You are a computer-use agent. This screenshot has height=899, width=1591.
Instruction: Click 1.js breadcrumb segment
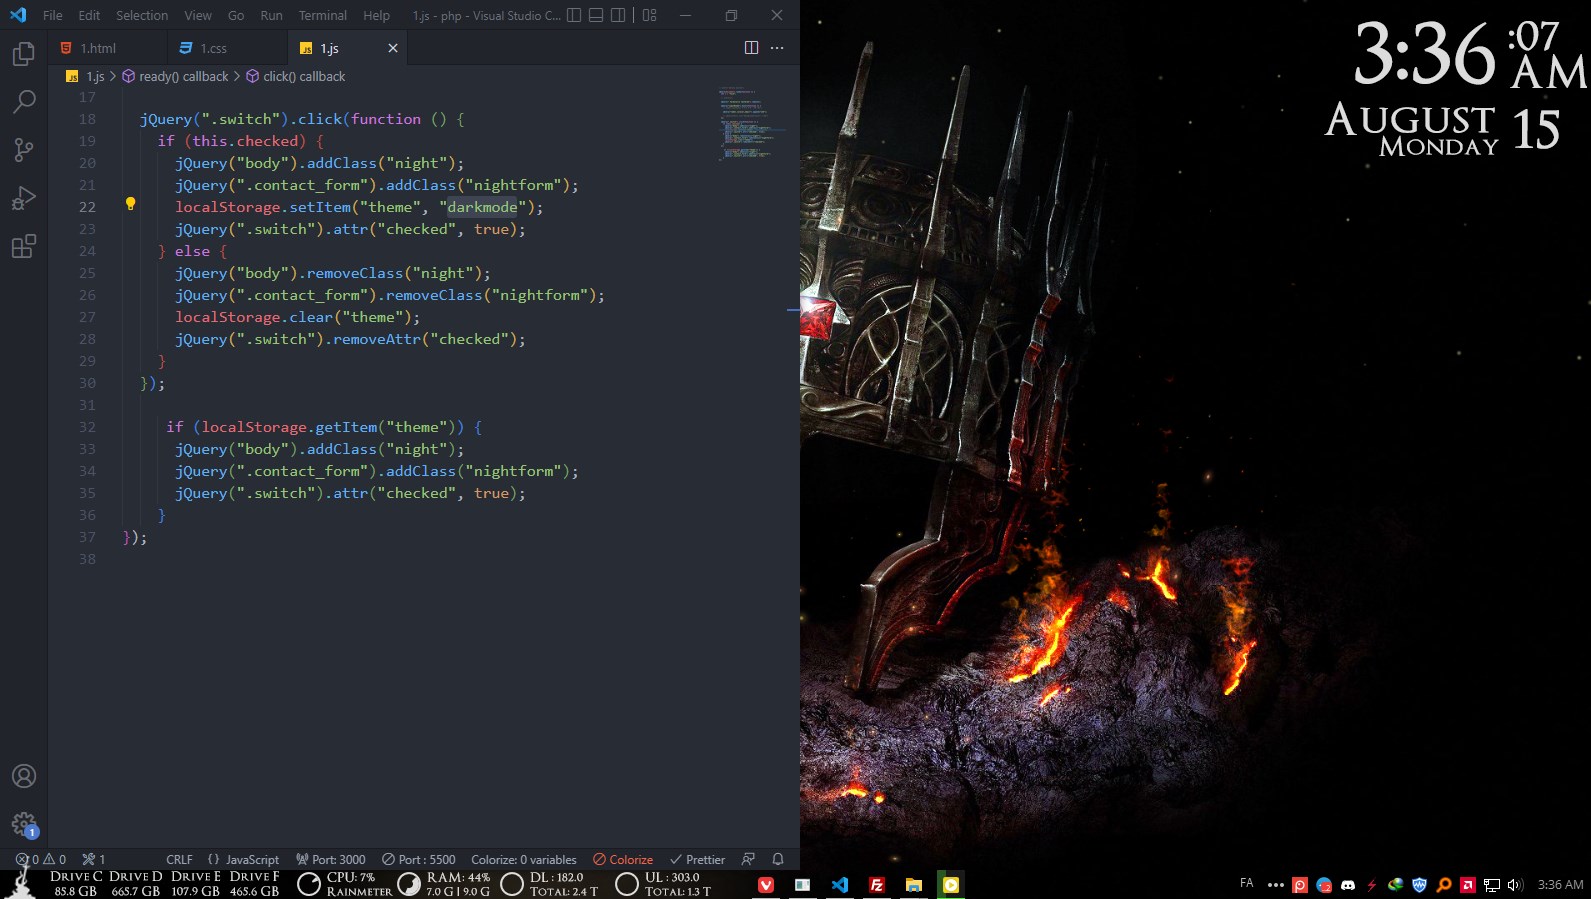(x=86, y=76)
